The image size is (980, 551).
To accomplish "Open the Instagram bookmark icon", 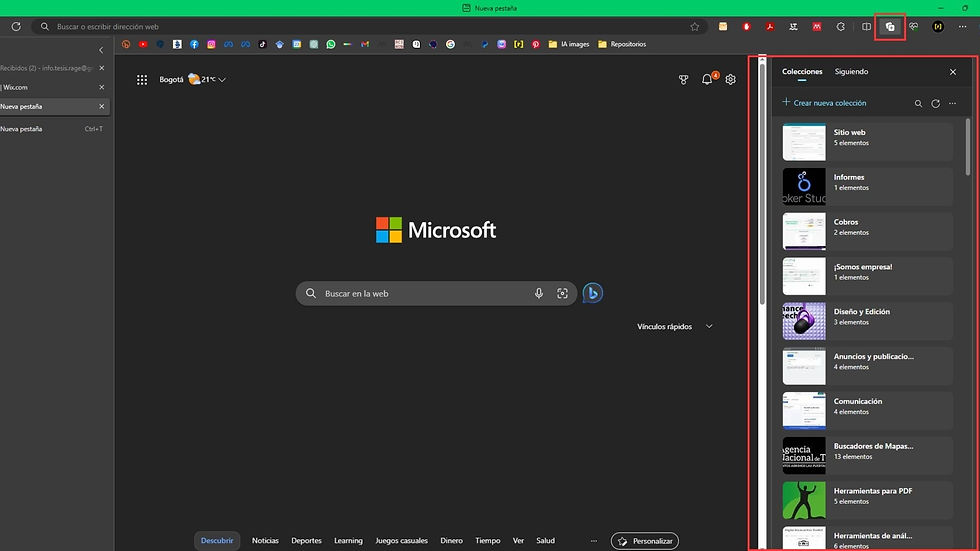I will pos(211,44).
